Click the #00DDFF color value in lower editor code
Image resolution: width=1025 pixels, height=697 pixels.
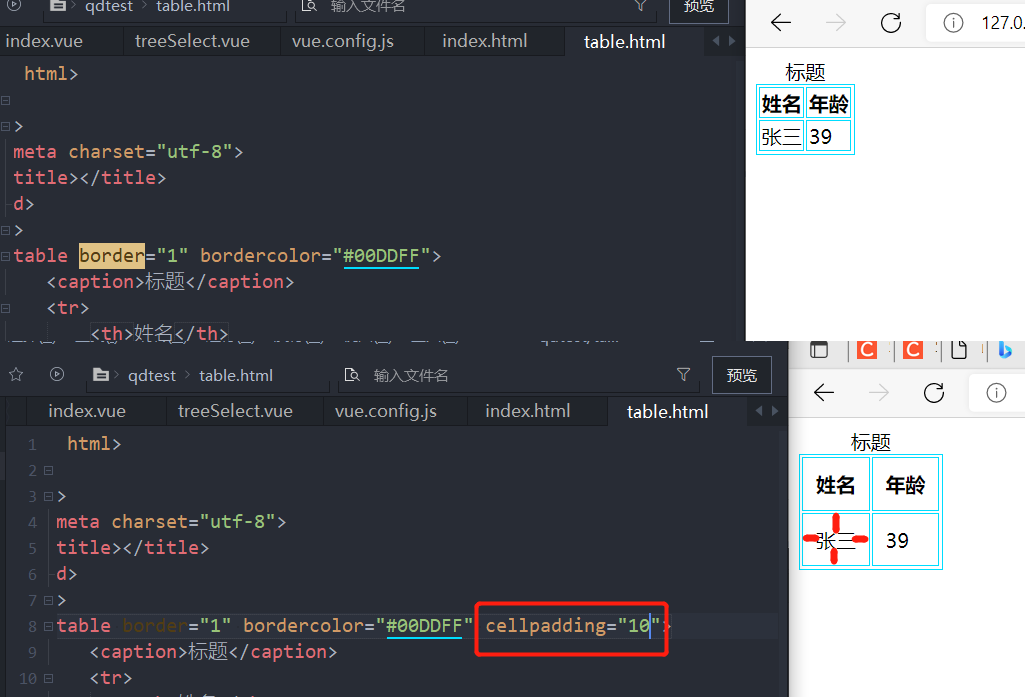pos(424,626)
